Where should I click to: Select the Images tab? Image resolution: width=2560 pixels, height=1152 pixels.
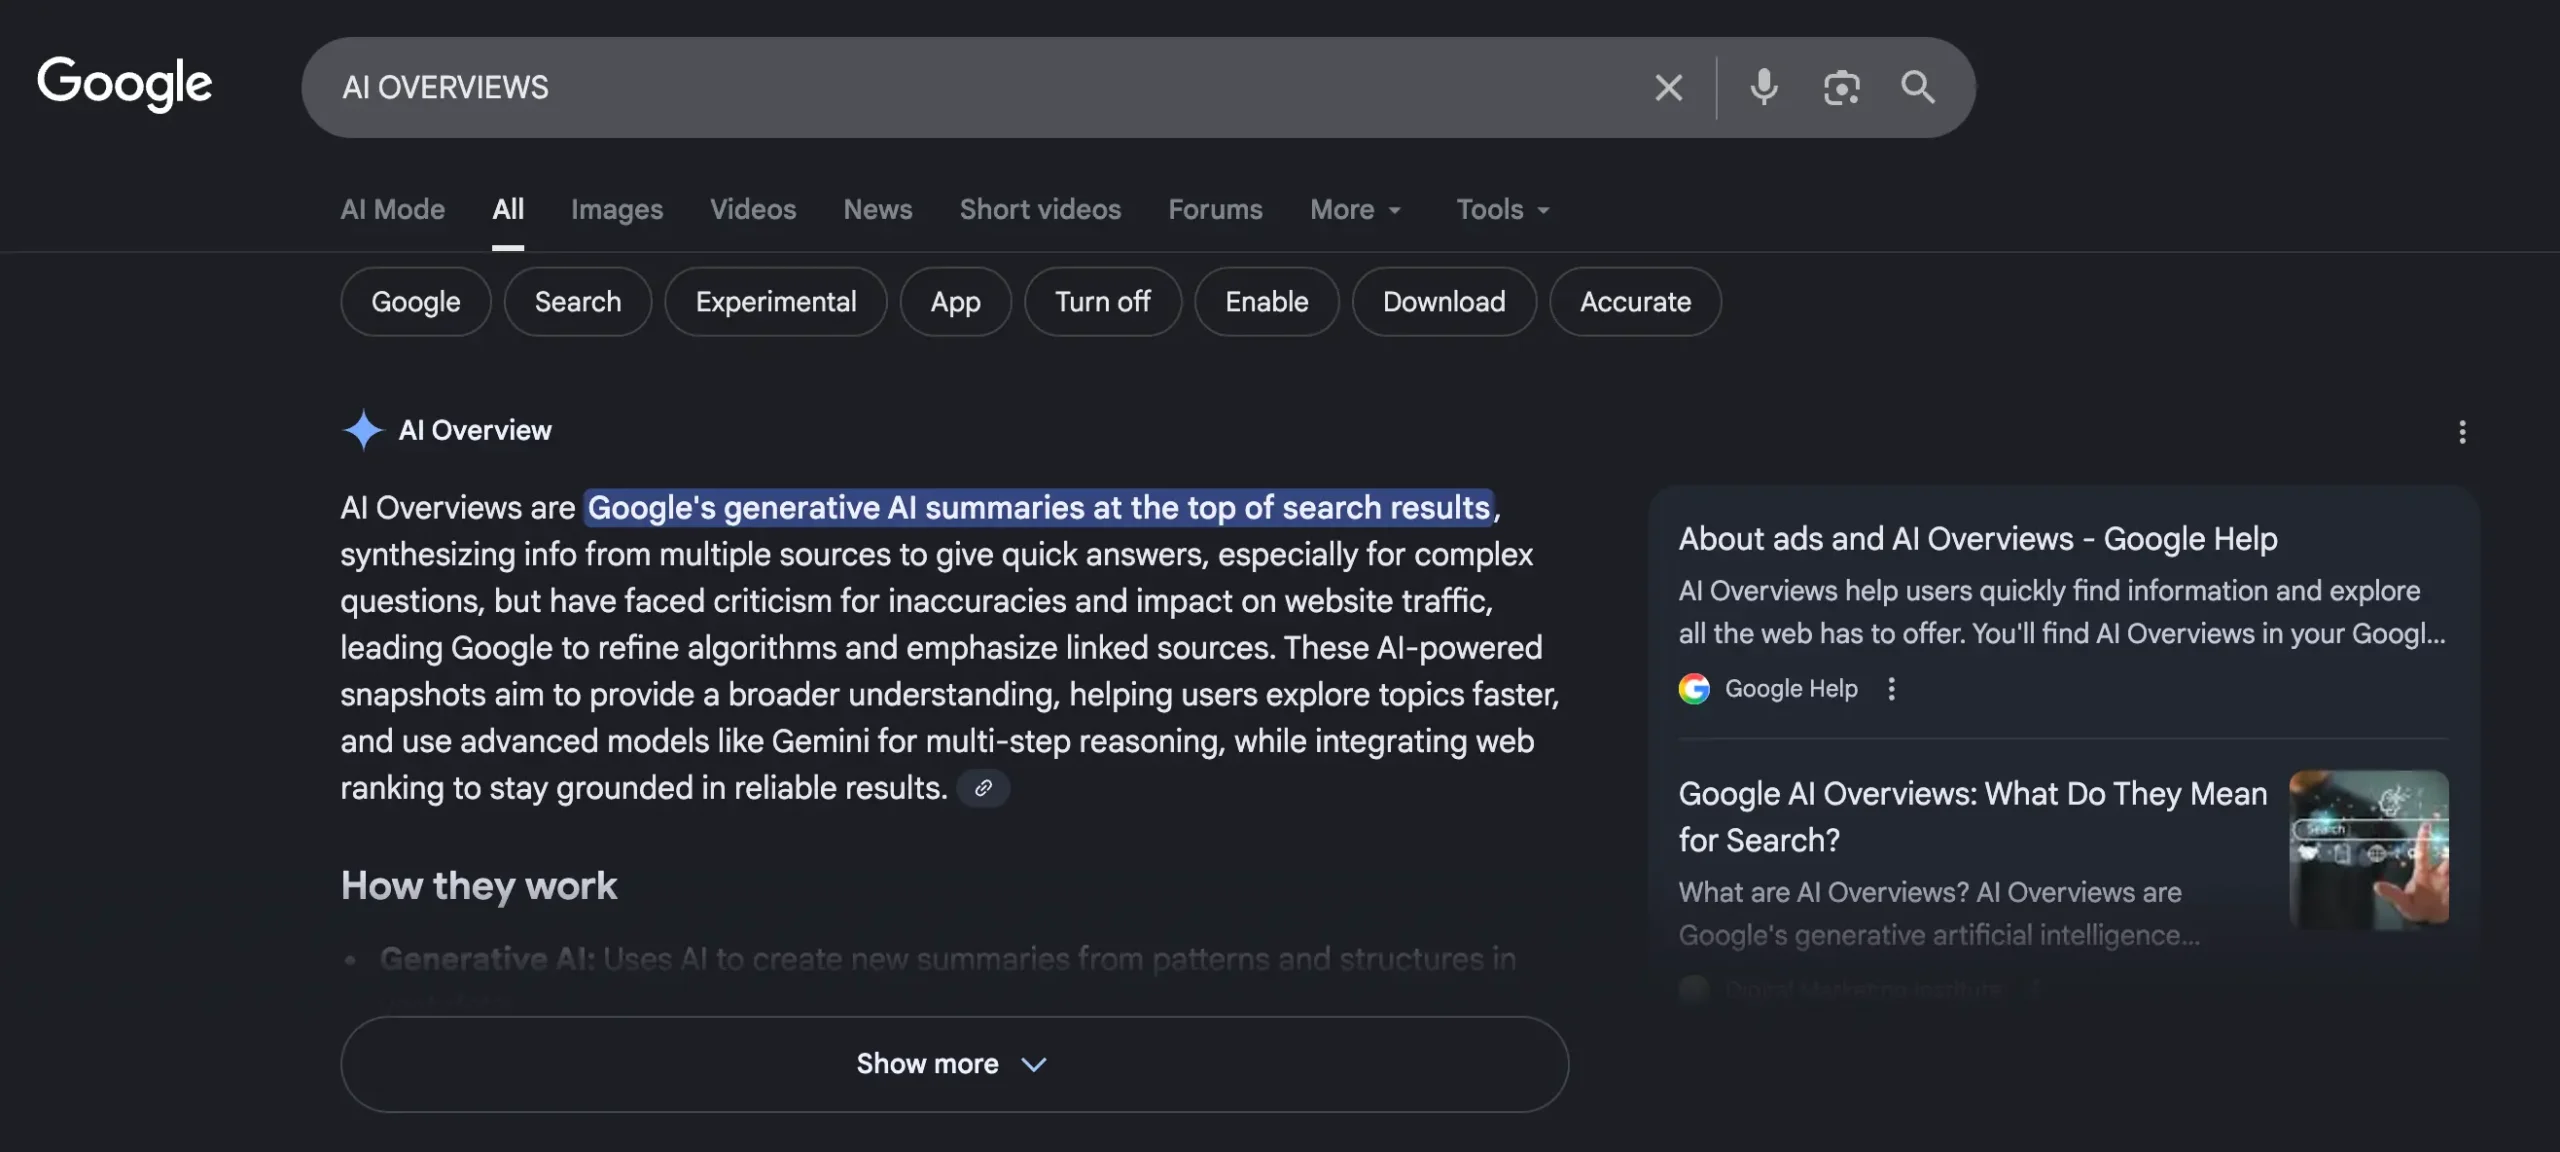pos(617,209)
